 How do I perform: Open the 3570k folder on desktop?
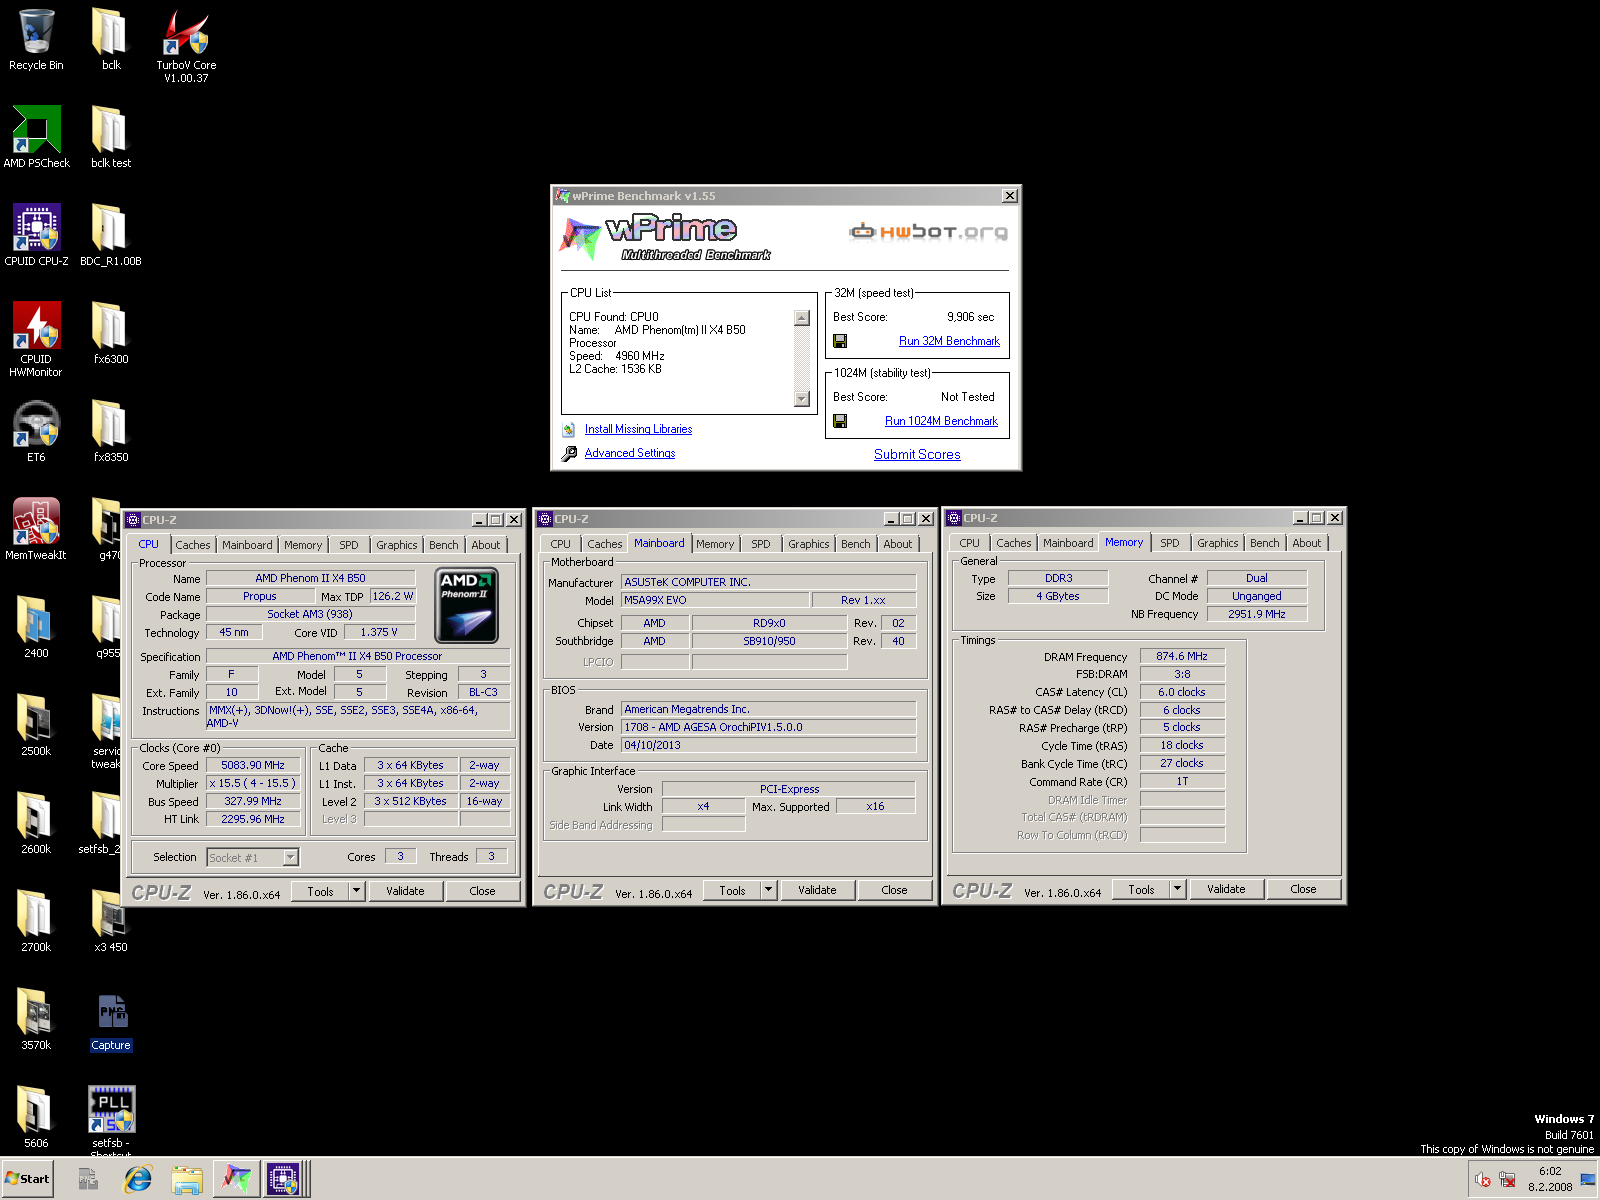coord(36,1019)
